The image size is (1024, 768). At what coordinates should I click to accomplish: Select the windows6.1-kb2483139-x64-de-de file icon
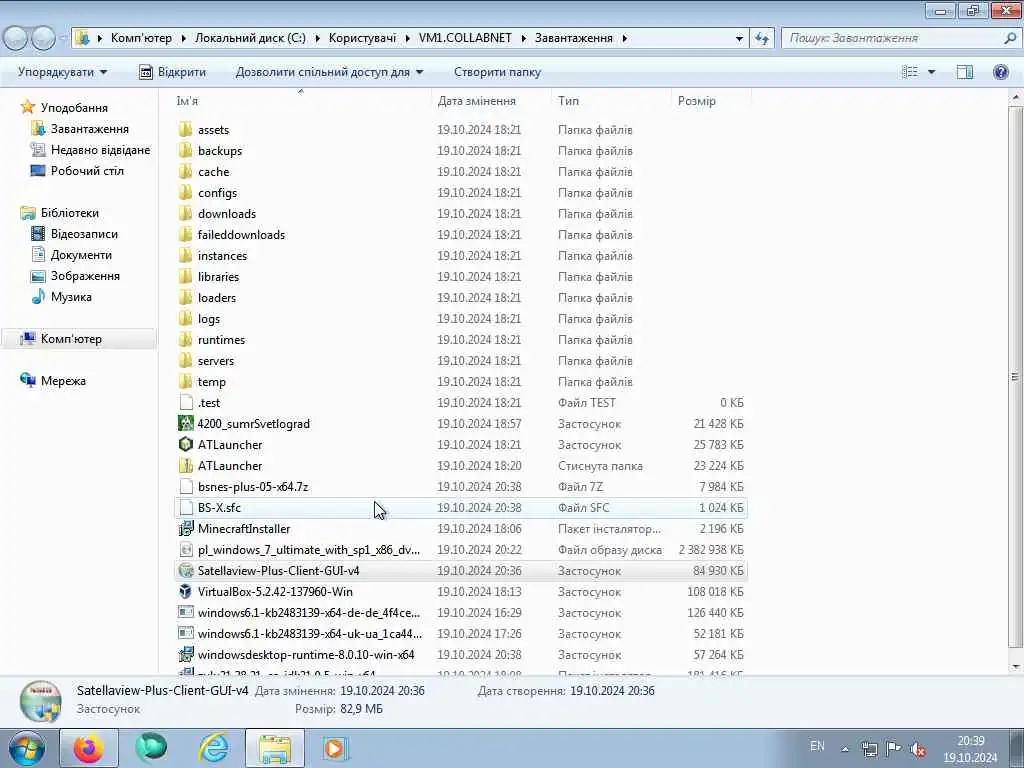[185, 613]
